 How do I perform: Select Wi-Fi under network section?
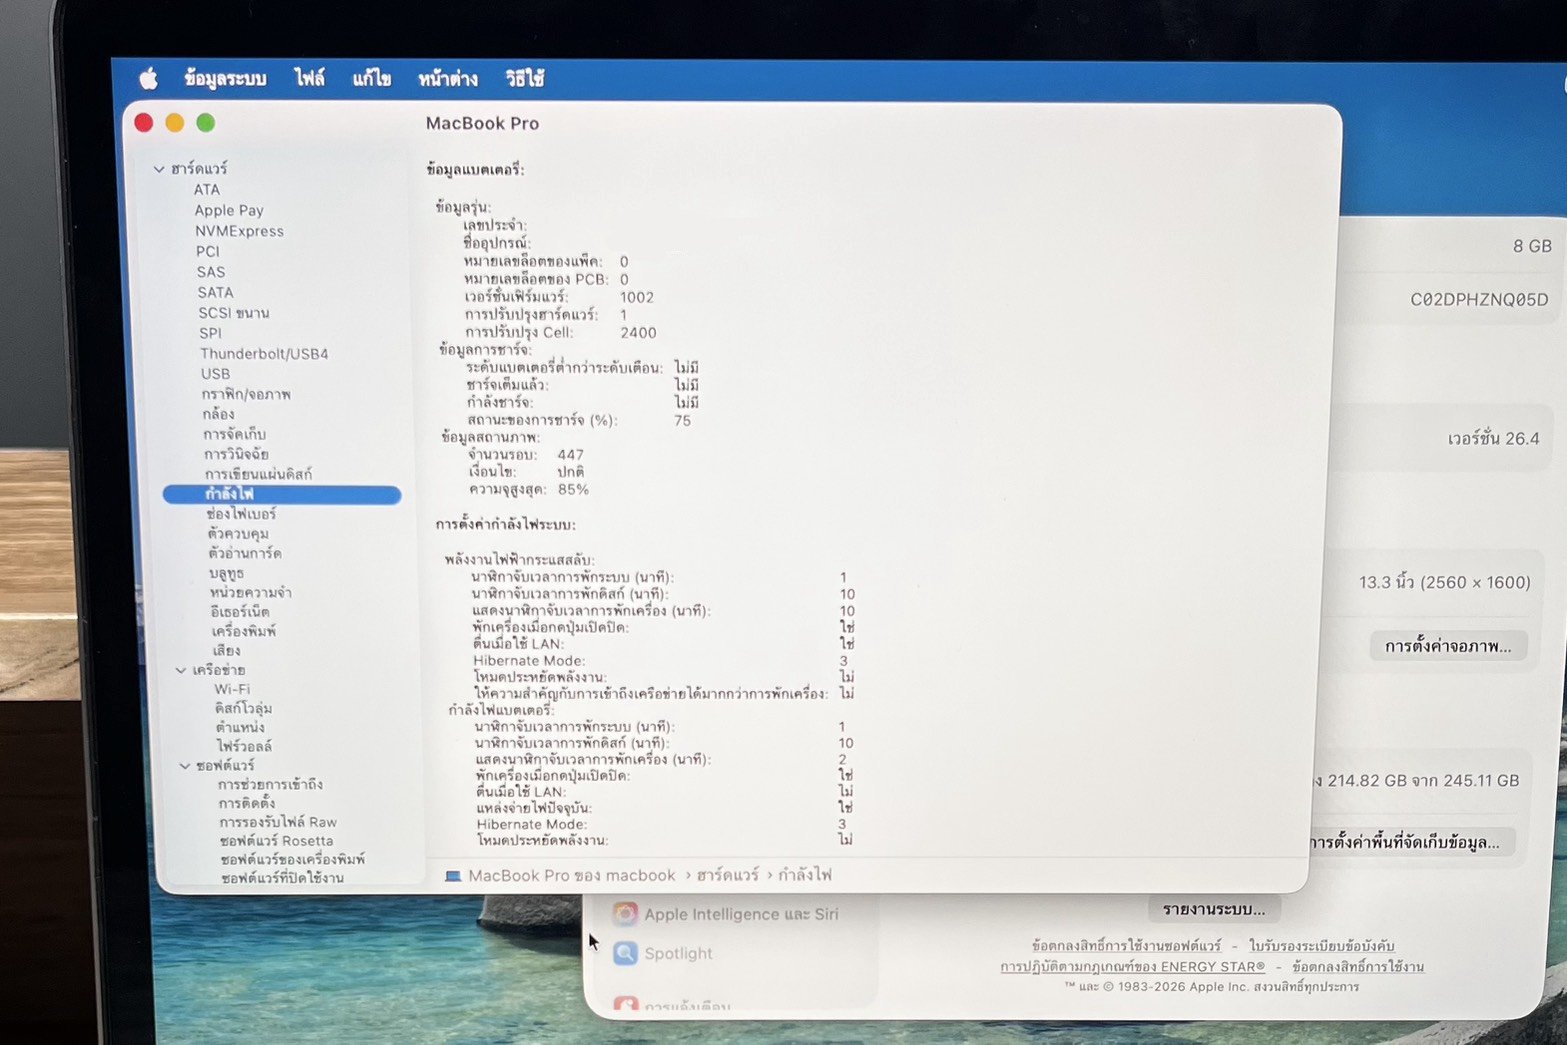[x=232, y=689]
